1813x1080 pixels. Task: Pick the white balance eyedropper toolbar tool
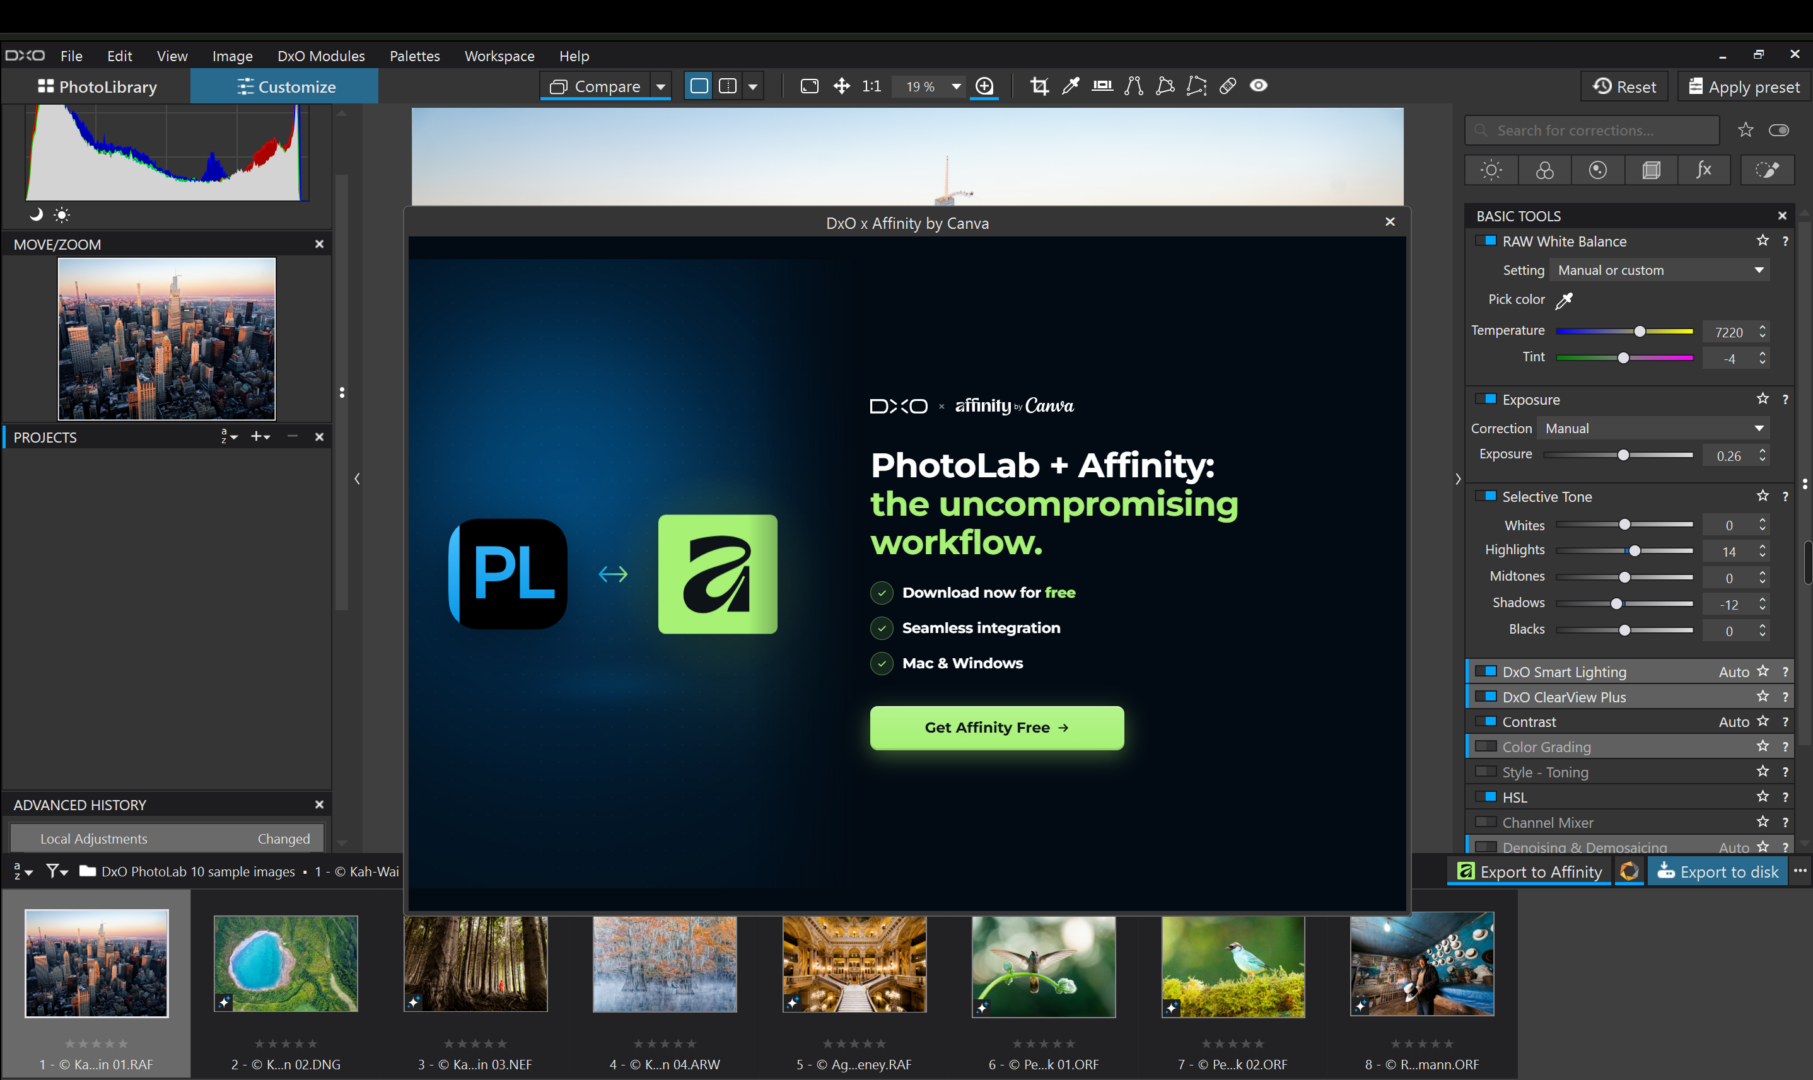[x=1070, y=86]
